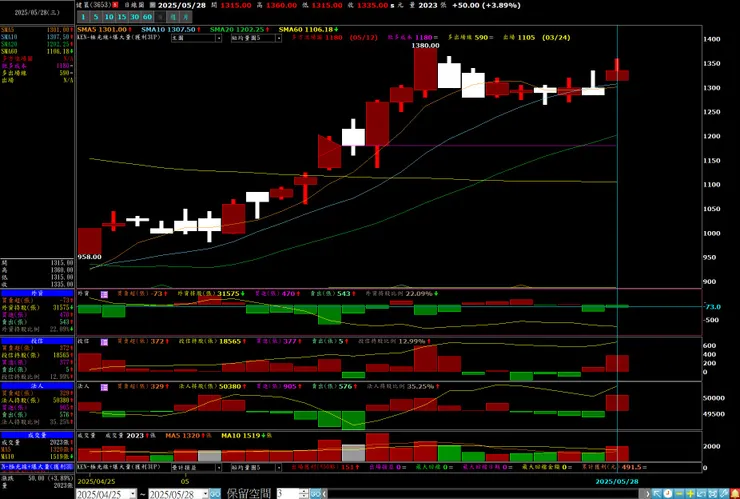Select the blue 融資 panel title in the left sidebar
Image resolution: width=740 pixels, height=499 pixels.
[x=37, y=293]
